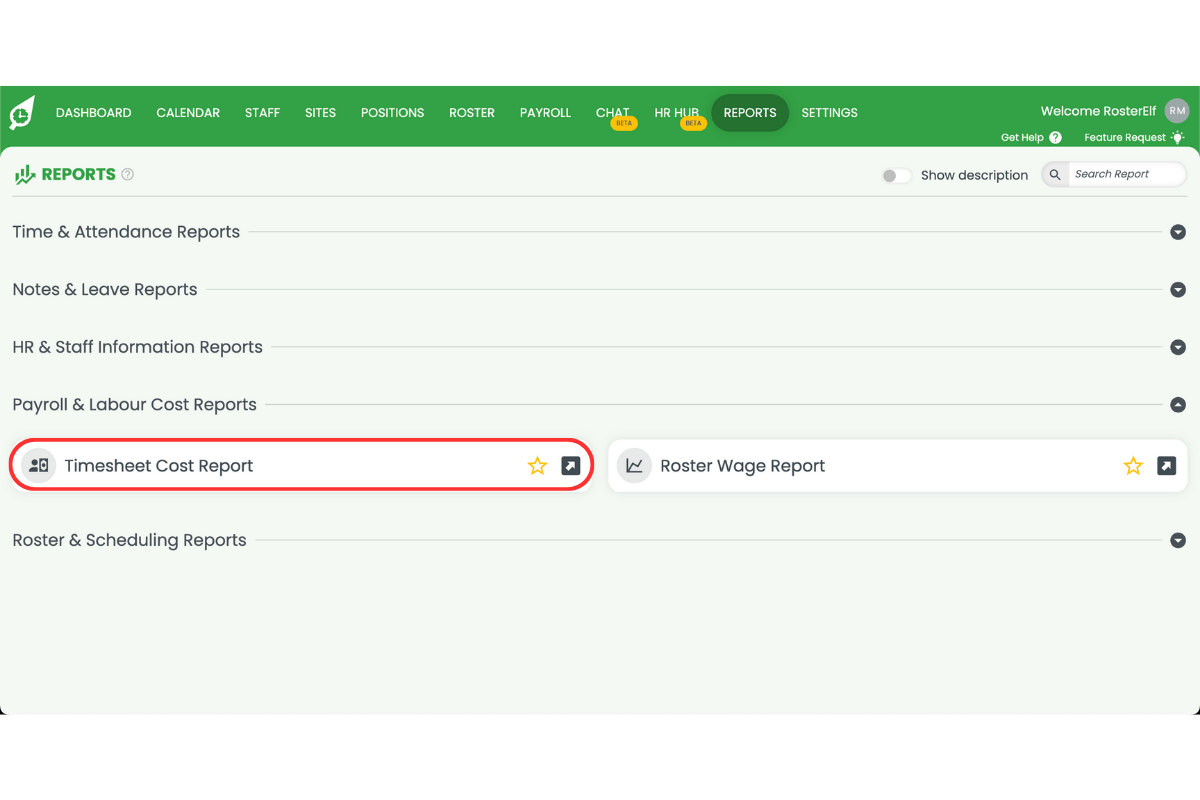The width and height of the screenshot is (1200, 800).
Task: Click the CHAT beta badge
Action: coord(623,122)
